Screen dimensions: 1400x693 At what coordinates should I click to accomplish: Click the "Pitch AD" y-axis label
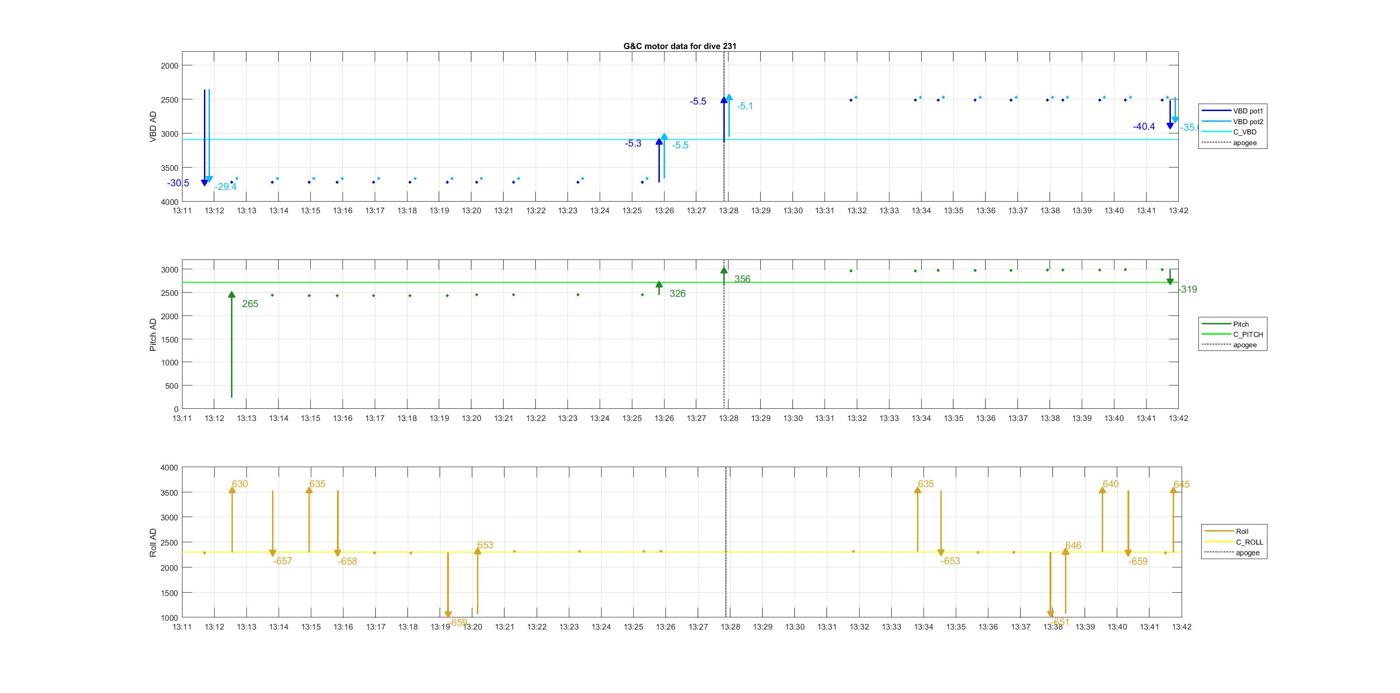154,335
